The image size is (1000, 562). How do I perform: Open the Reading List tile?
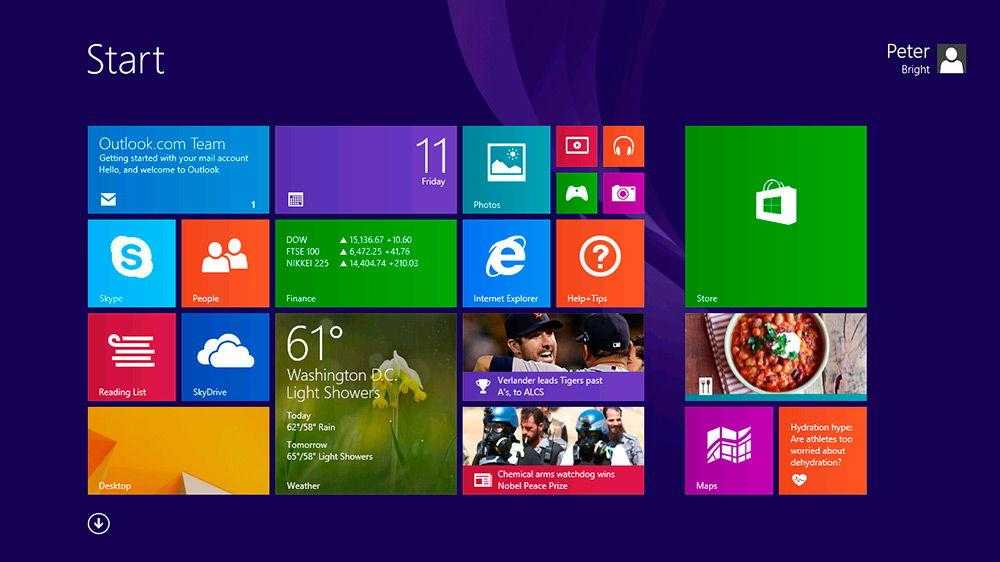click(x=131, y=357)
